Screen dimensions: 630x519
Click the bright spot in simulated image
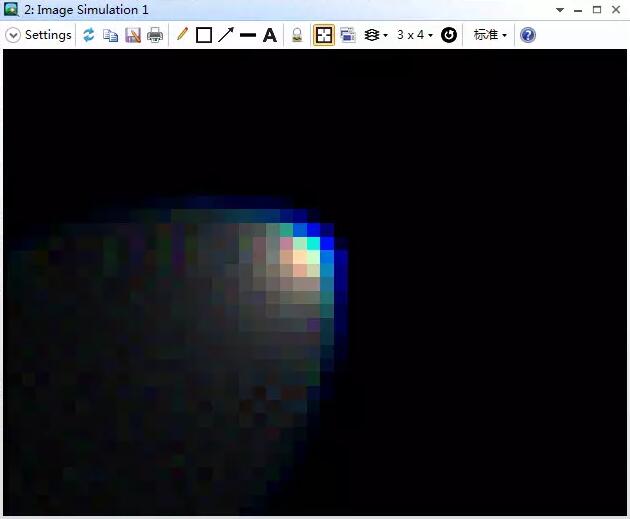pyautogui.click(x=301, y=257)
